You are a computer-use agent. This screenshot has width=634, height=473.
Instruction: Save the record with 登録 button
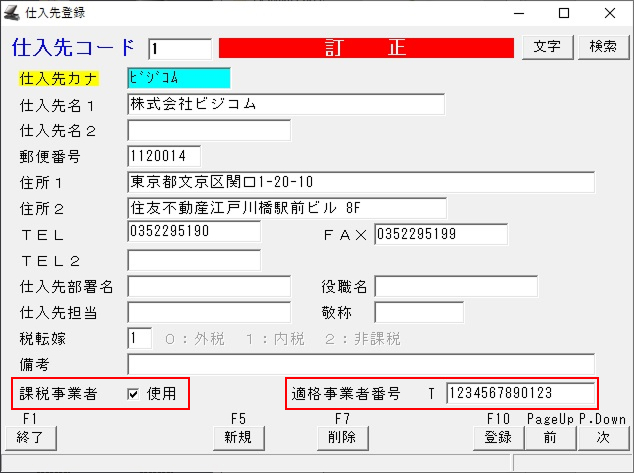498,437
